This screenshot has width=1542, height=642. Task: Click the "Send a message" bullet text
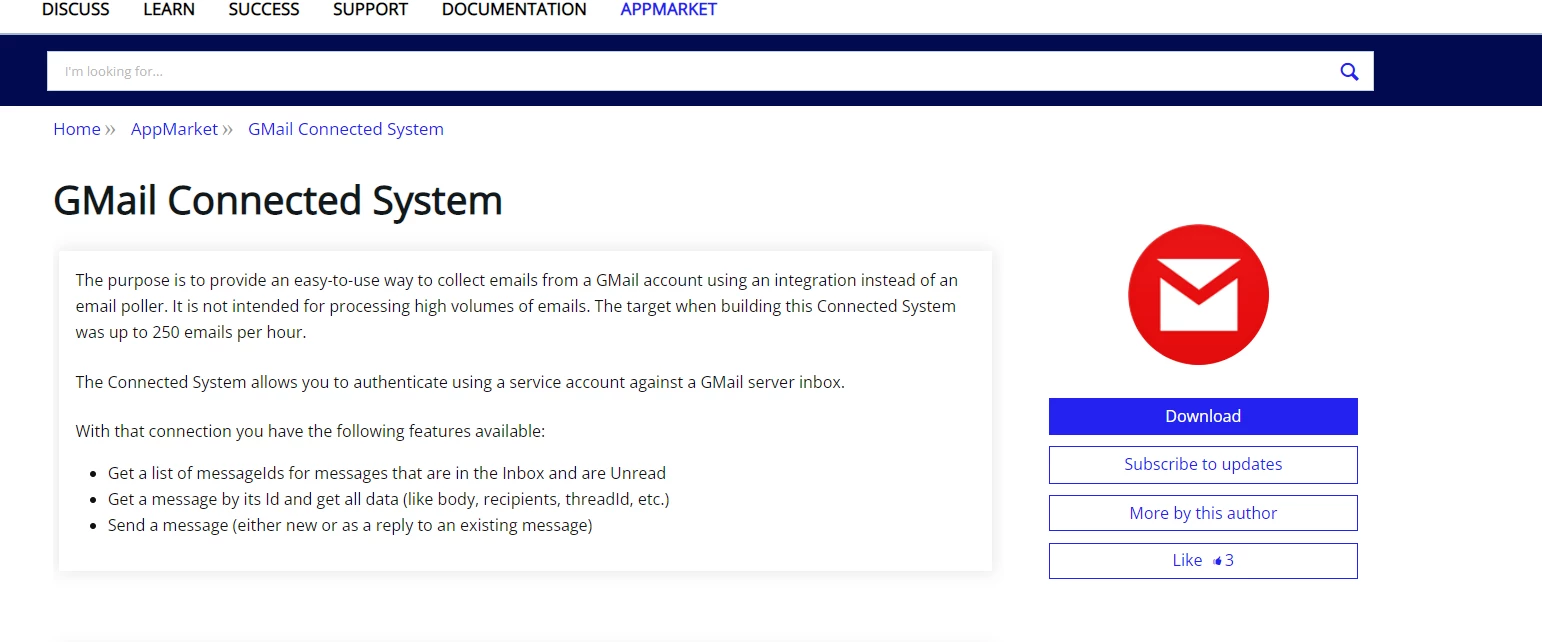coord(350,525)
